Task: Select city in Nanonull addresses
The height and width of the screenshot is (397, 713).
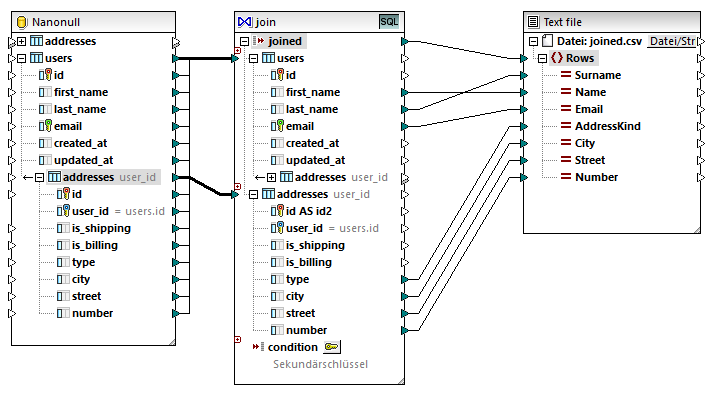Action: 81,279
